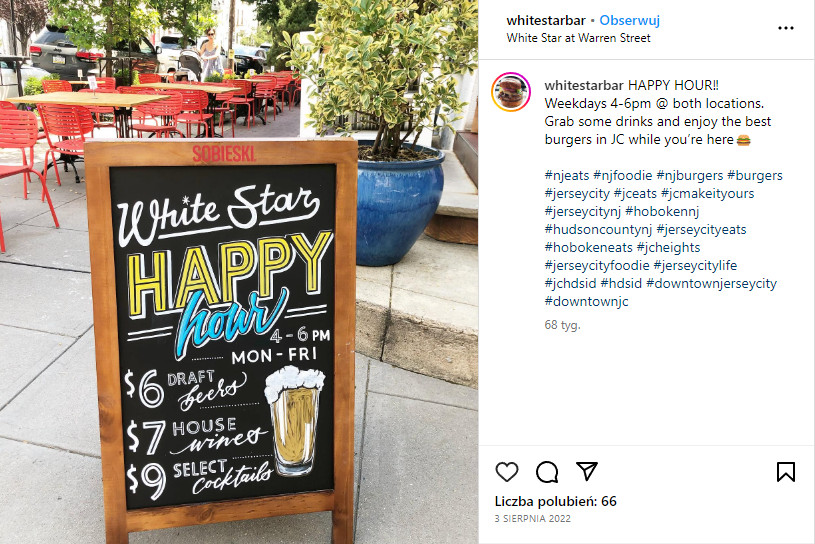Open the 3 sierpnia 2022 date permalink

(x=532, y=519)
